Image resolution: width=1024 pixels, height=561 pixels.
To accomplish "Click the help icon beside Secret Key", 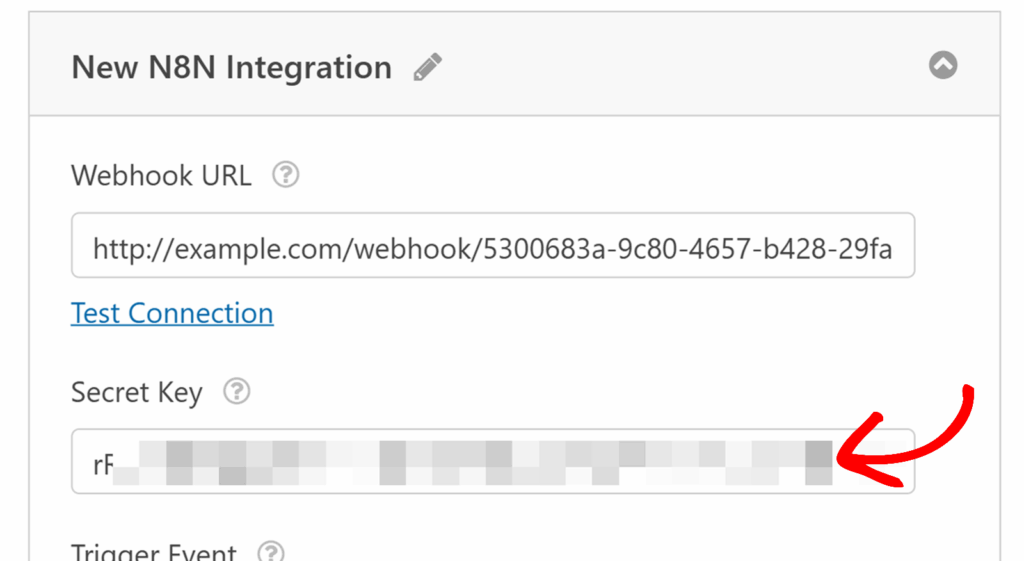I will (x=236, y=392).
